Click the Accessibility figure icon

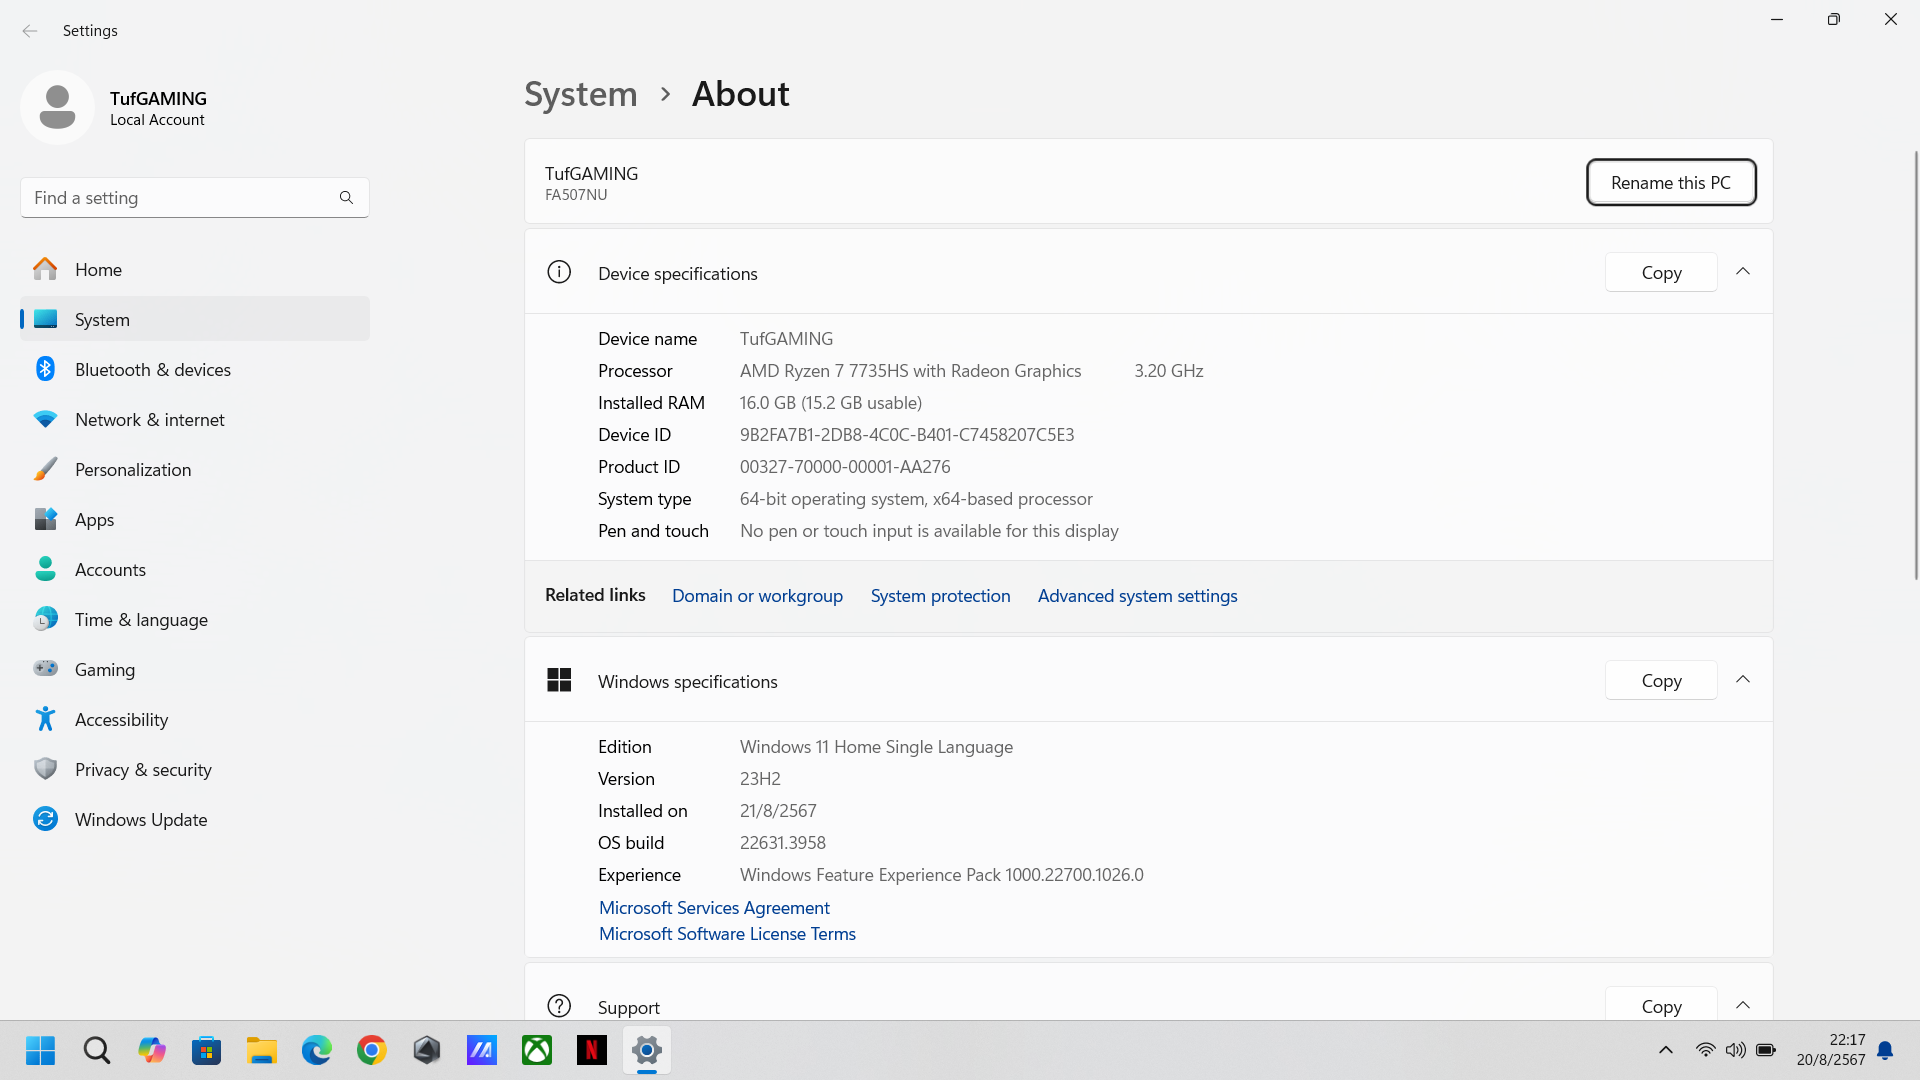tap(45, 719)
